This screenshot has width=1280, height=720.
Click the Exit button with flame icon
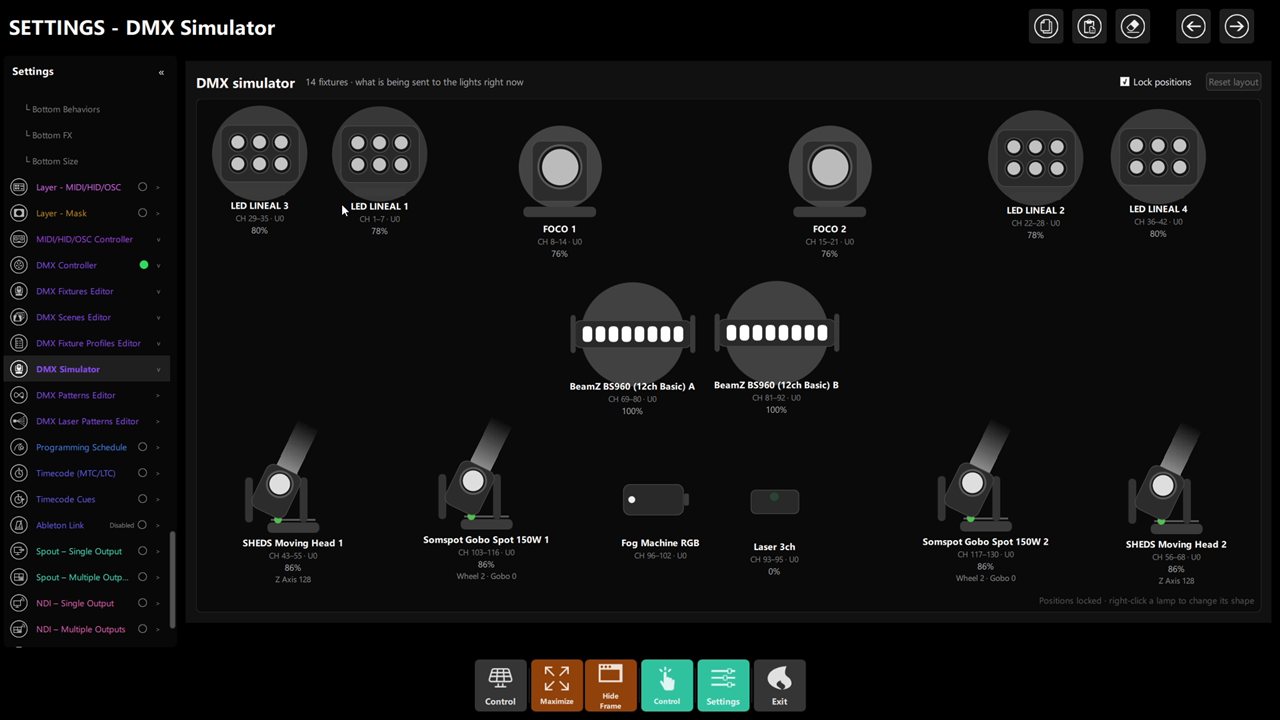coord(779,686)
